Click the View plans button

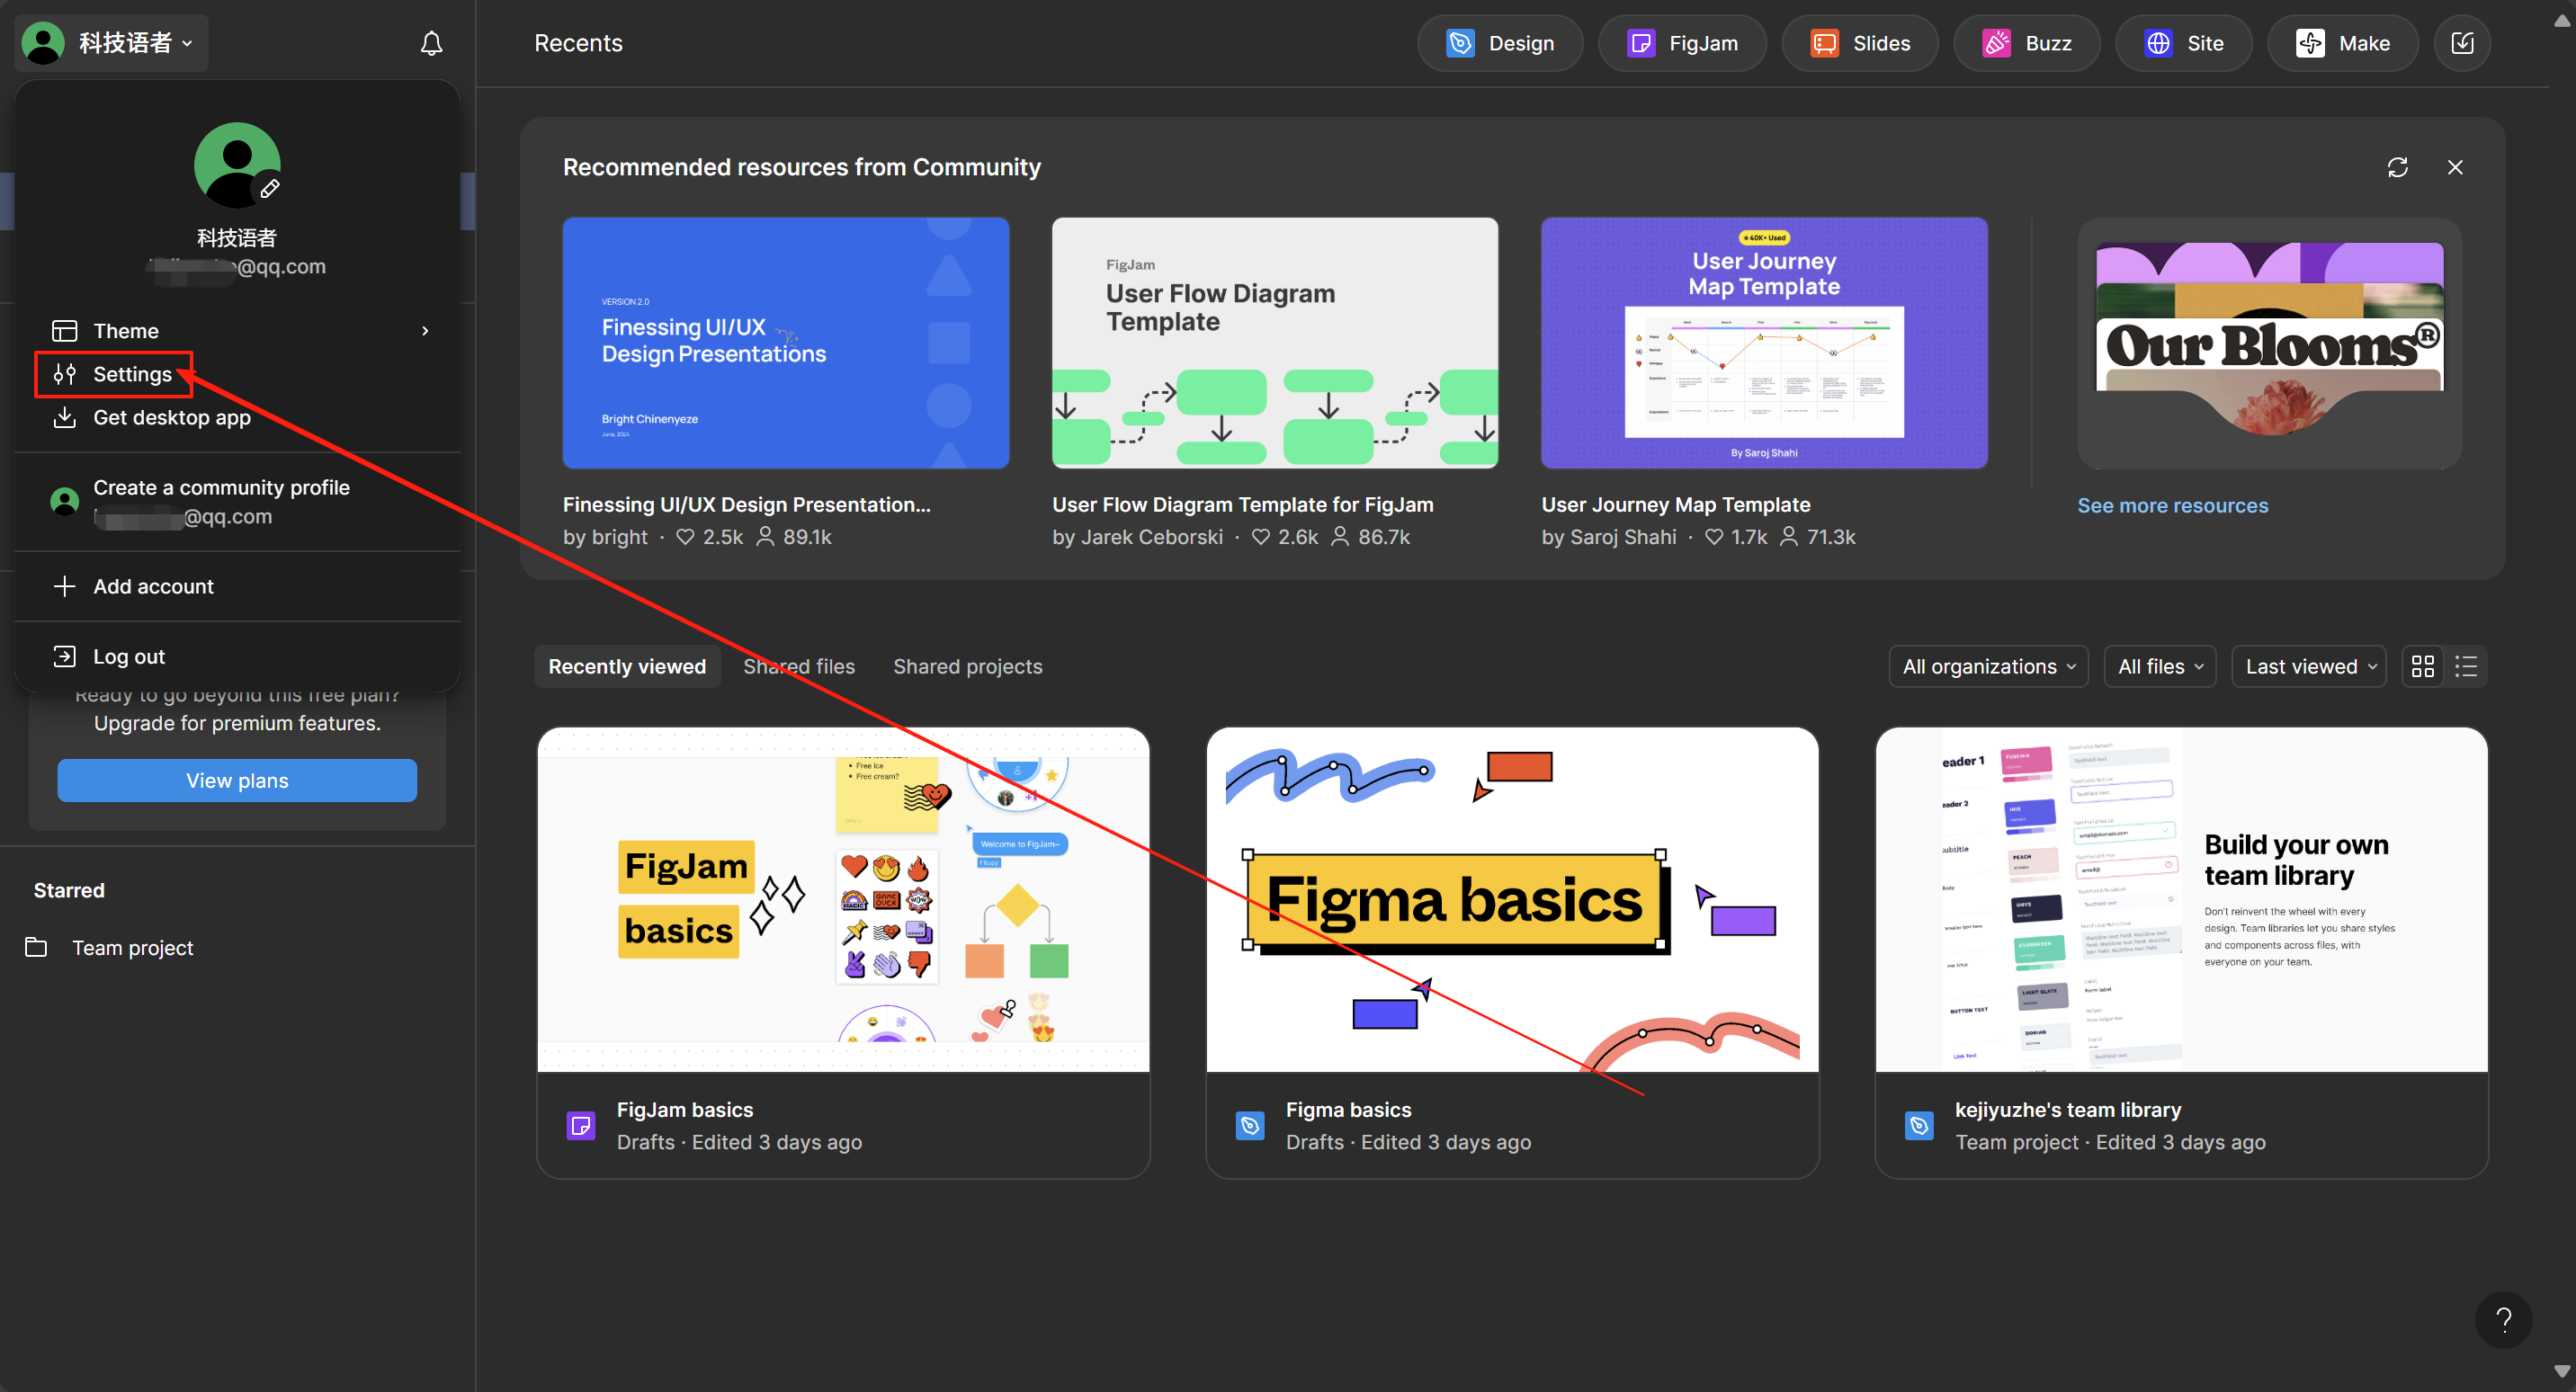coord(237,780)
